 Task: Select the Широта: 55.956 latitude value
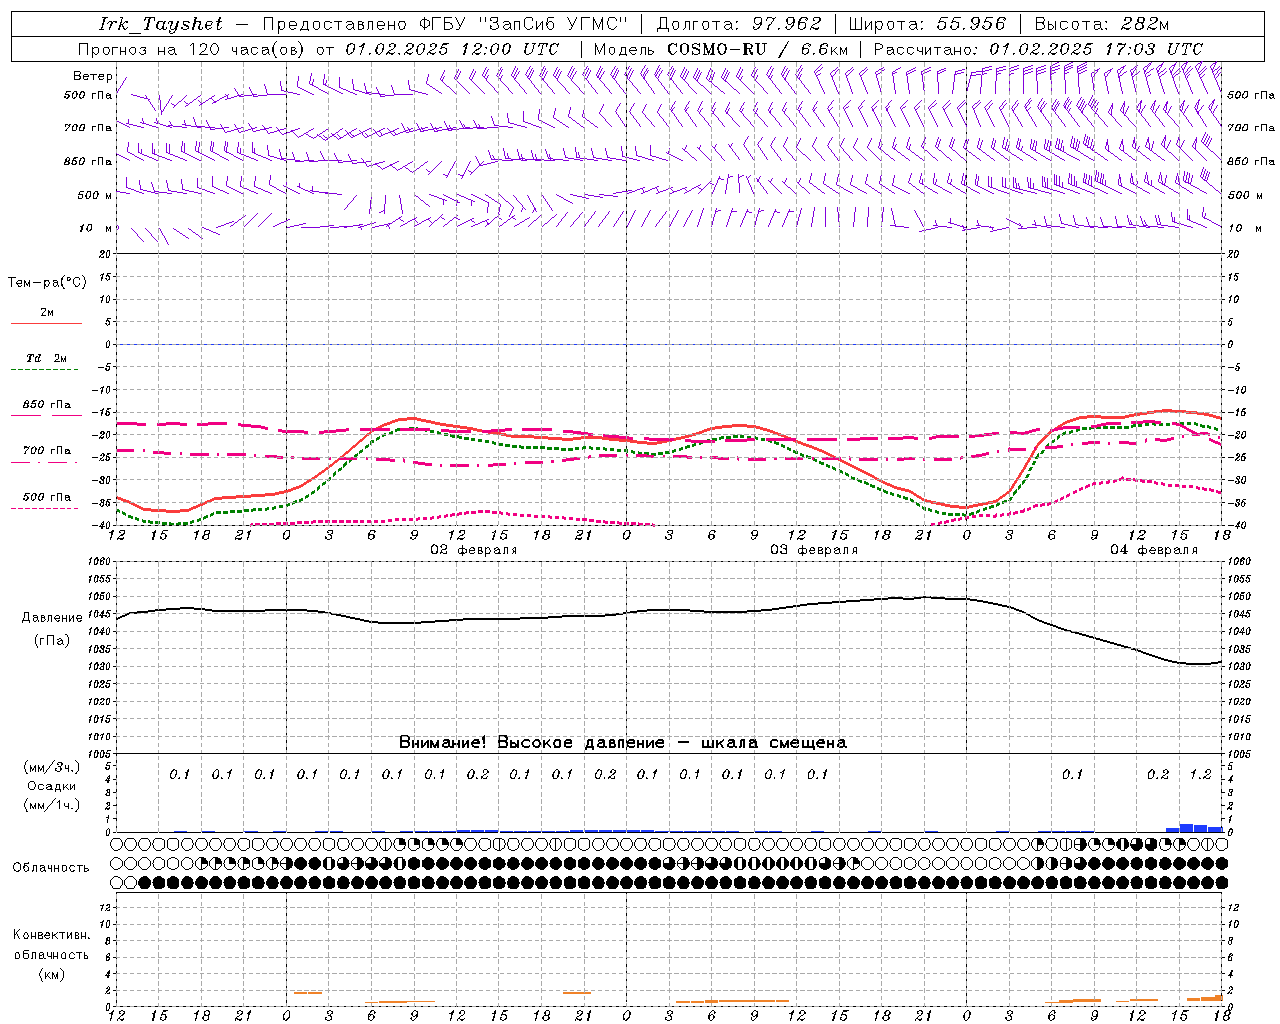927,24
